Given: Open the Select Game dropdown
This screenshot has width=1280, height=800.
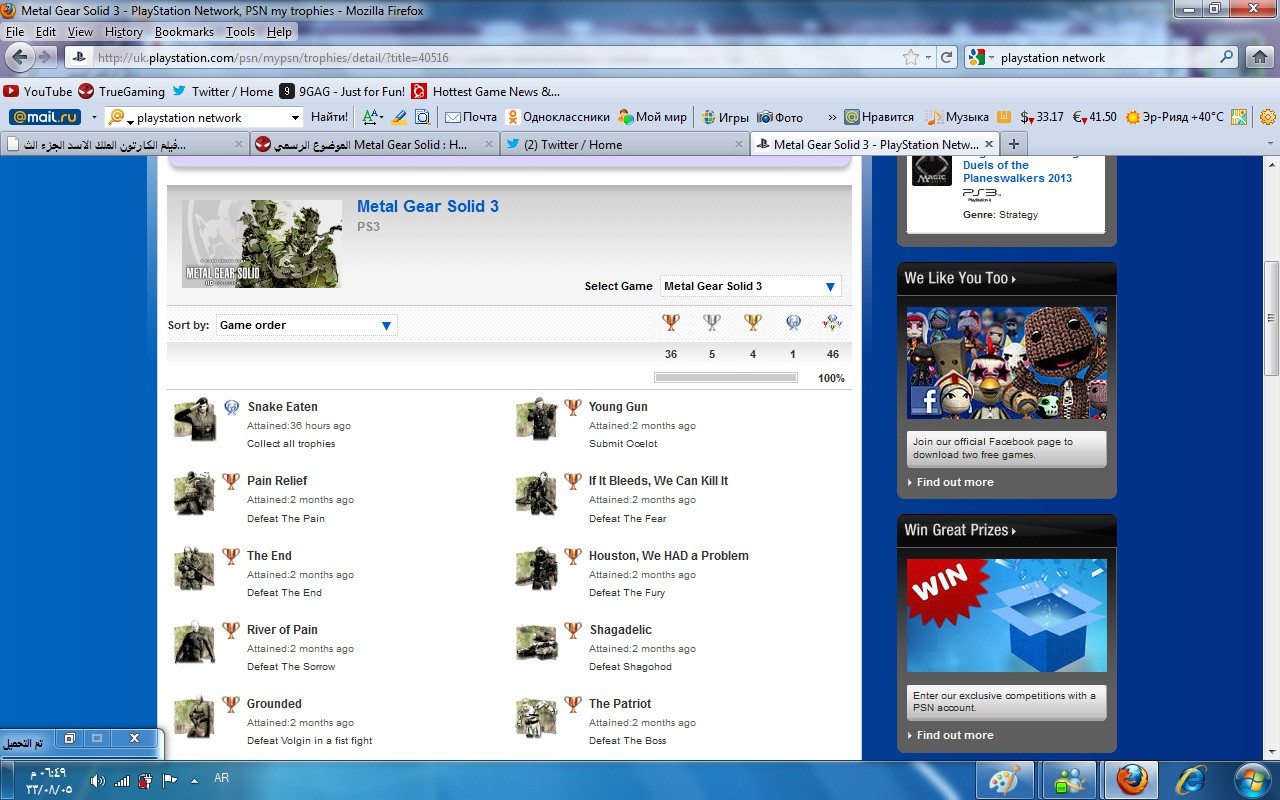Looking at the screenshot, I should point(750,286).
